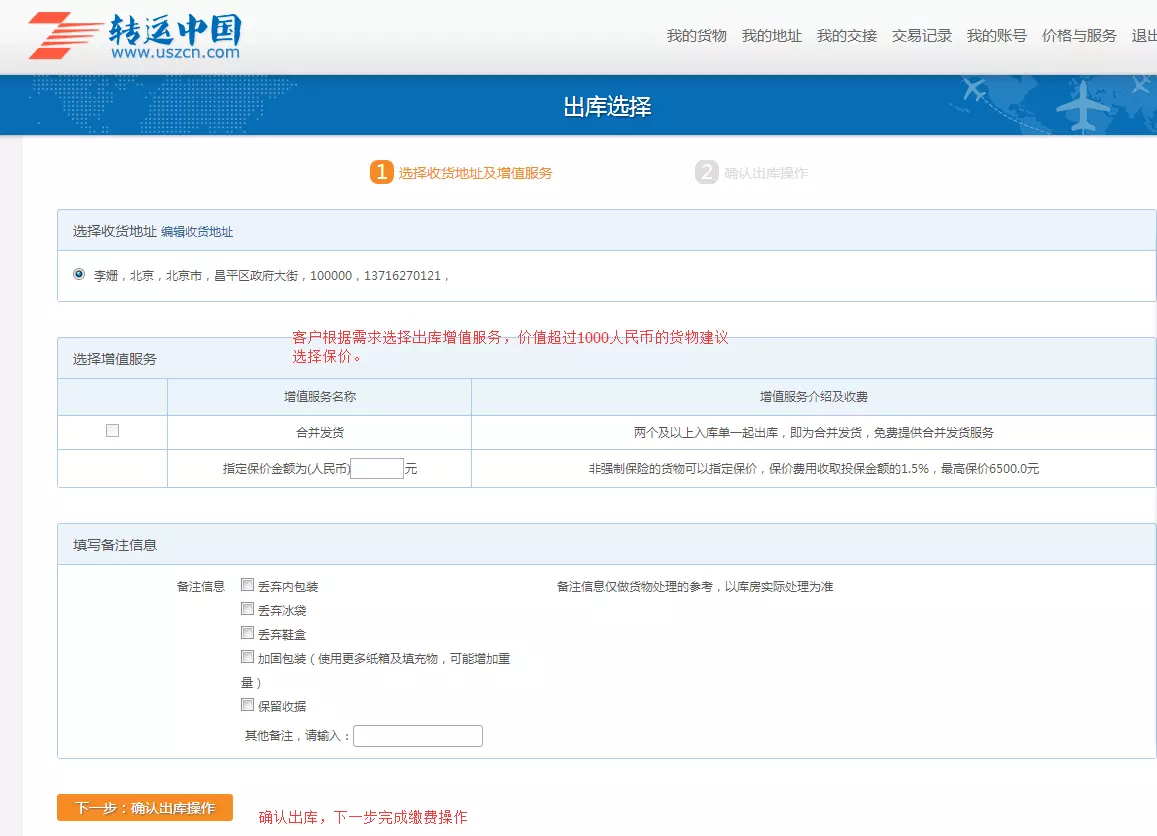This screenshot has height=836, width=1157.
Task: Focus the 指定保价金额 input field
Action: 376,469
